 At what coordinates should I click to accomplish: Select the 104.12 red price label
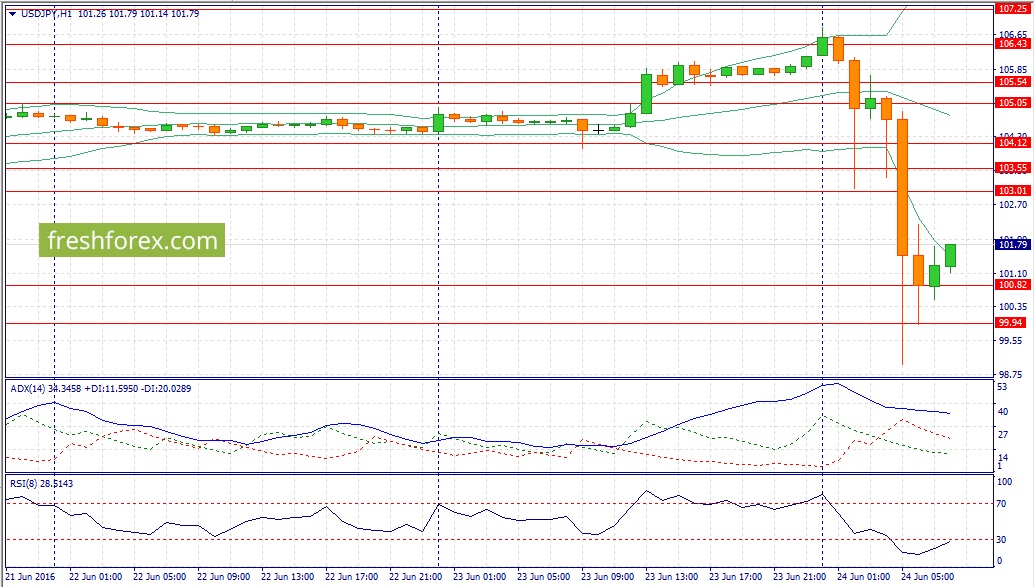pos(1013,143)
